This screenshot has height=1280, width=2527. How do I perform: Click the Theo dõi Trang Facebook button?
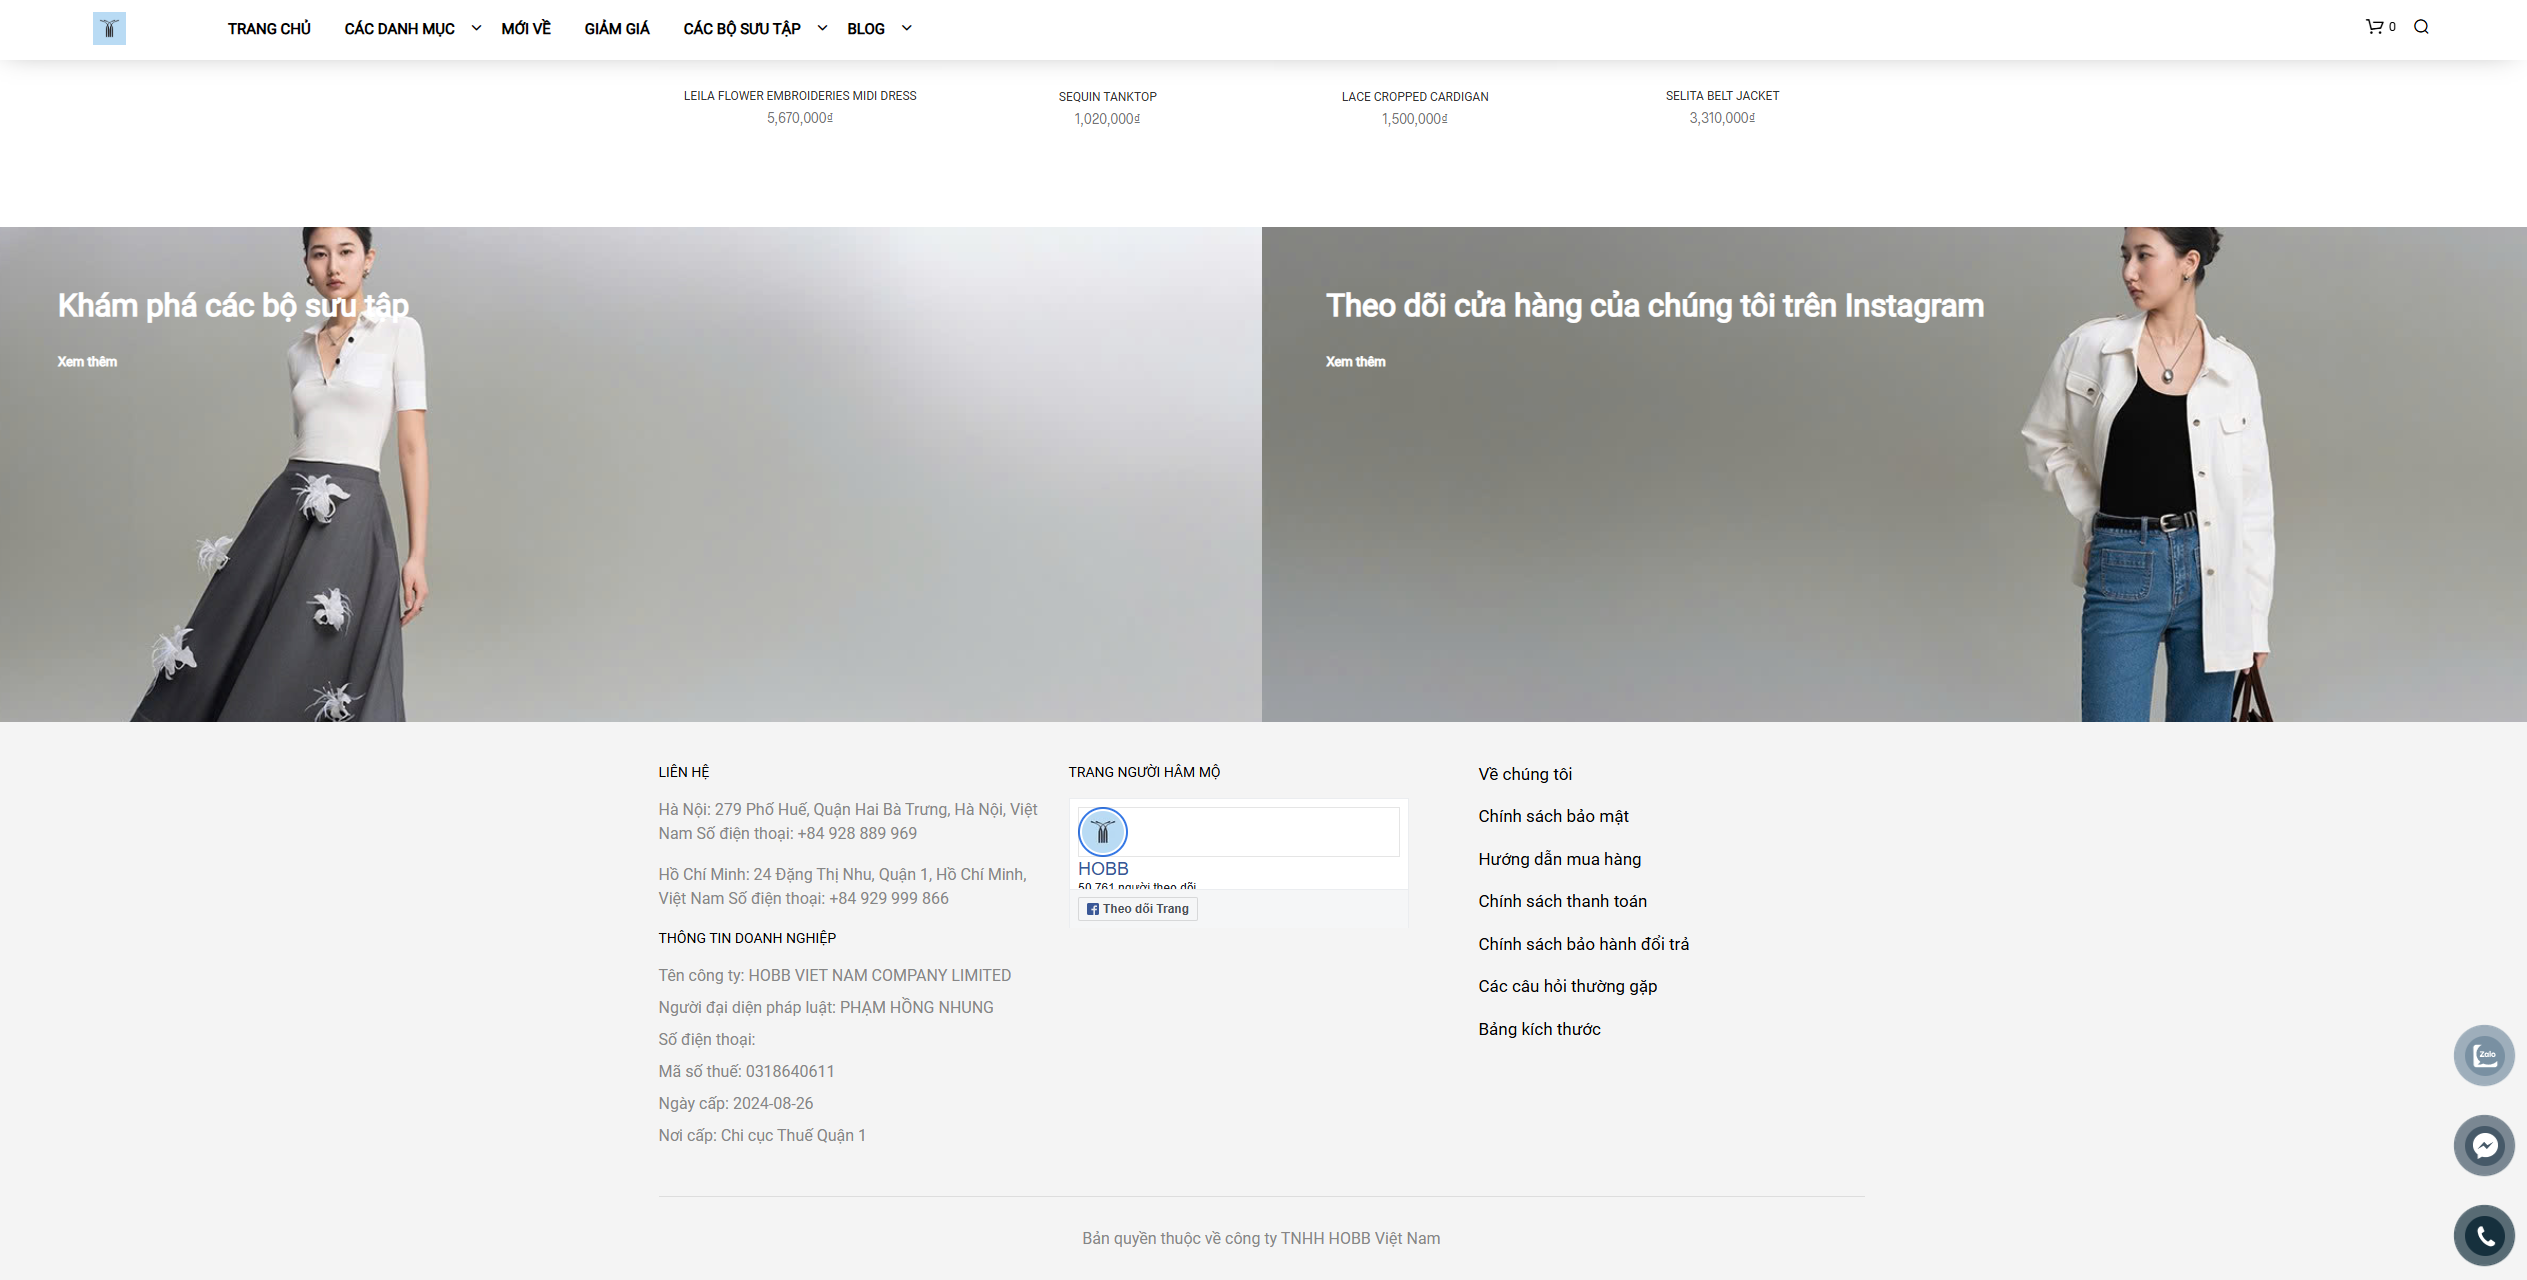(1138, 909)
